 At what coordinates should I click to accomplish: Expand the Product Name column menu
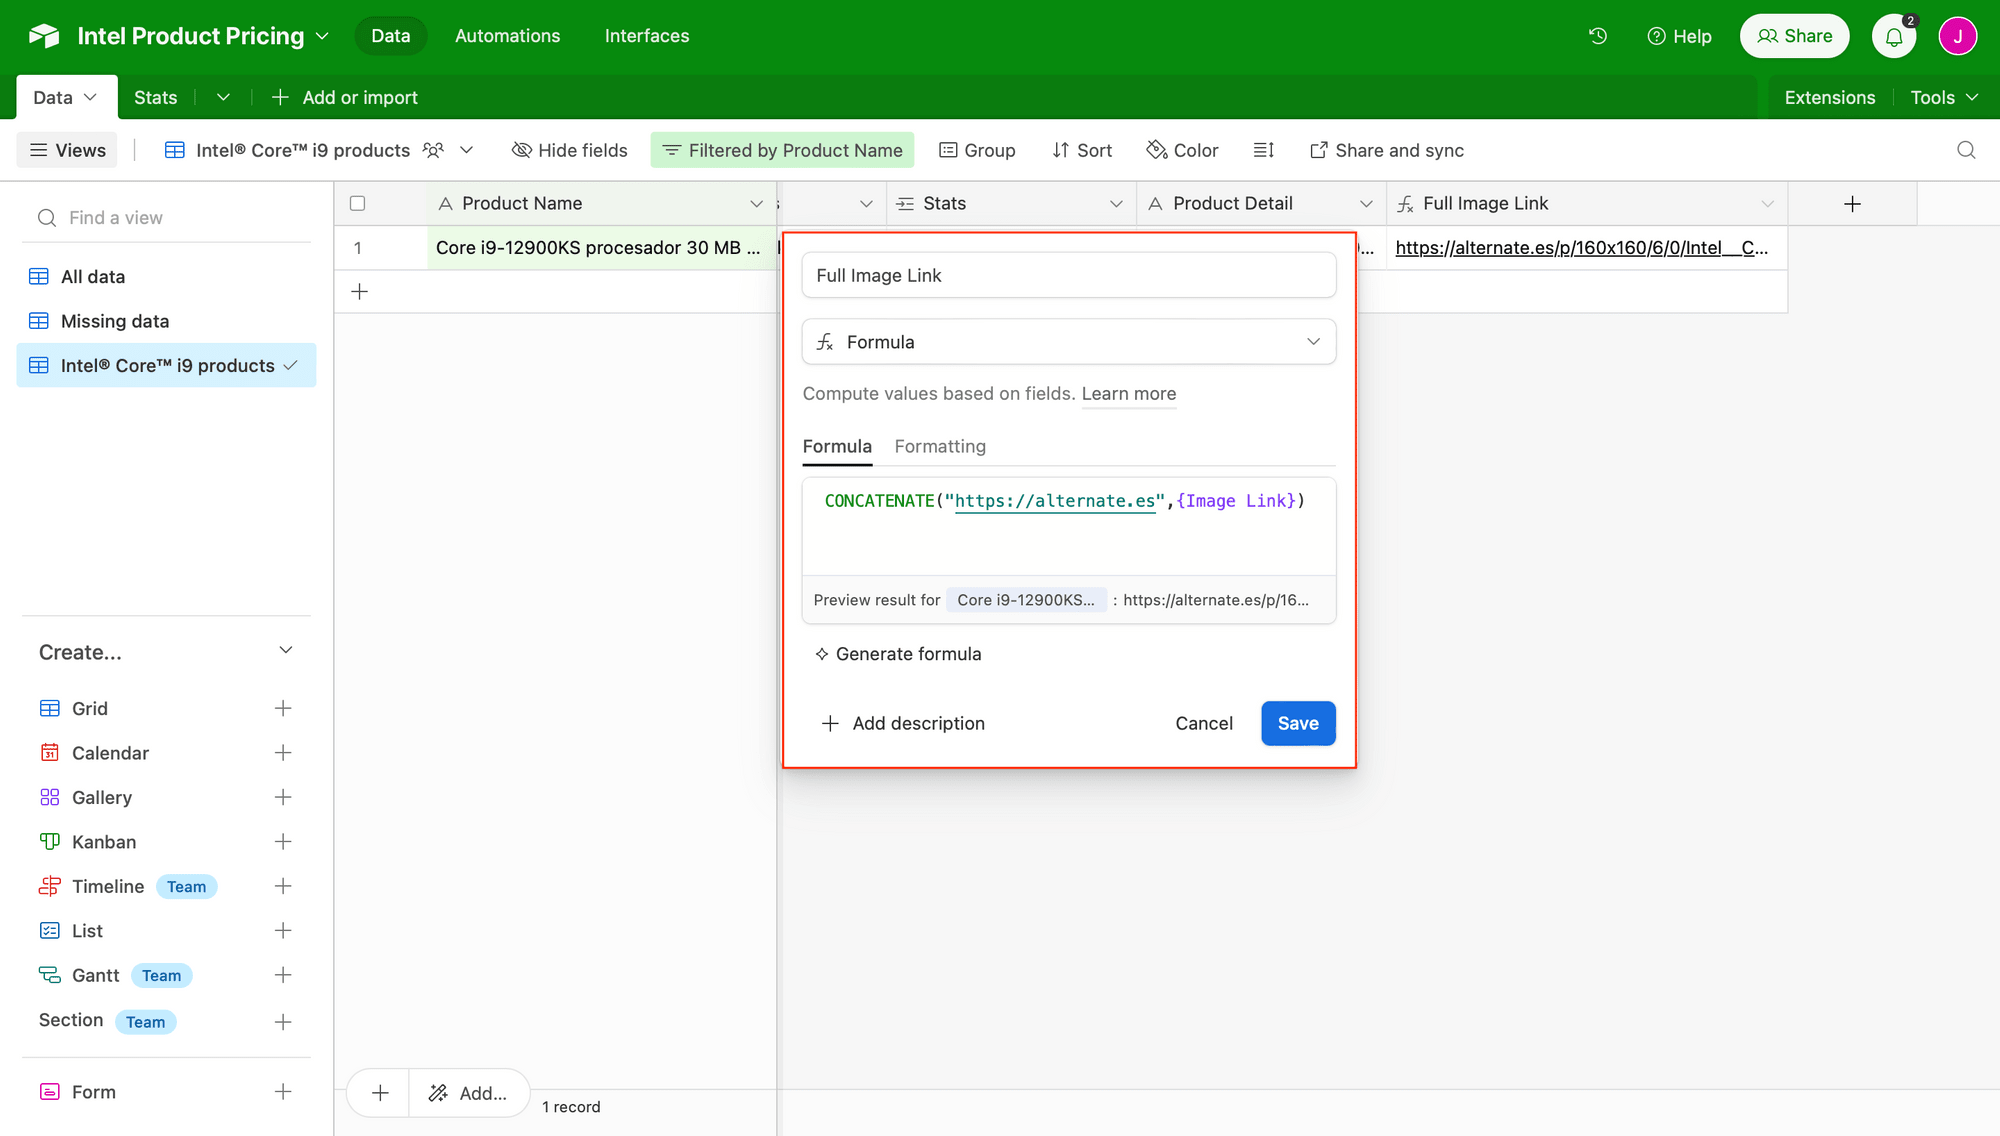click(756, 204)
